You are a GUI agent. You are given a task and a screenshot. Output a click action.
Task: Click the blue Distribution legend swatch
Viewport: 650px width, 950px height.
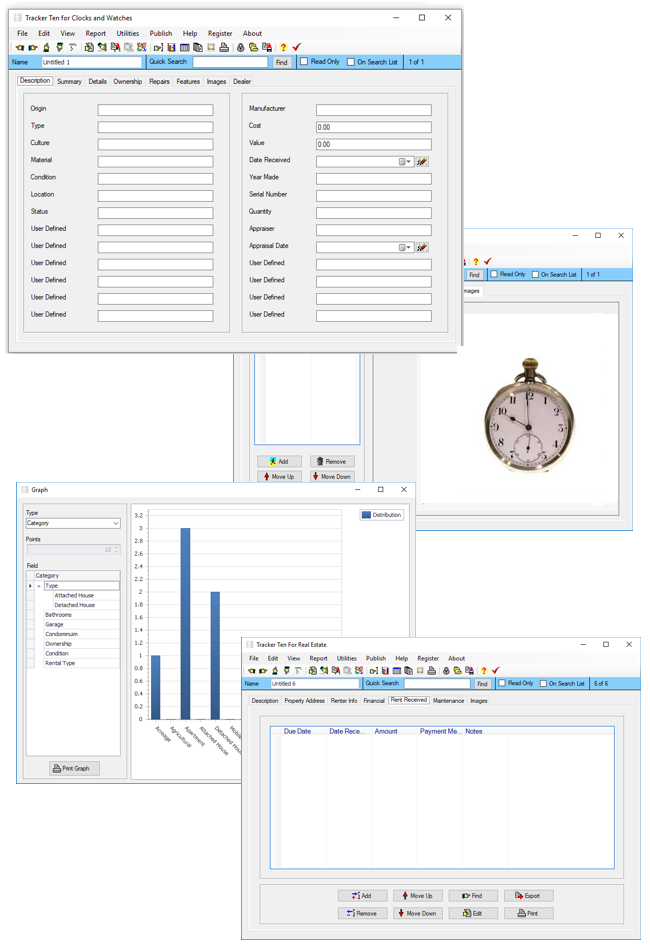coord(366,515)
